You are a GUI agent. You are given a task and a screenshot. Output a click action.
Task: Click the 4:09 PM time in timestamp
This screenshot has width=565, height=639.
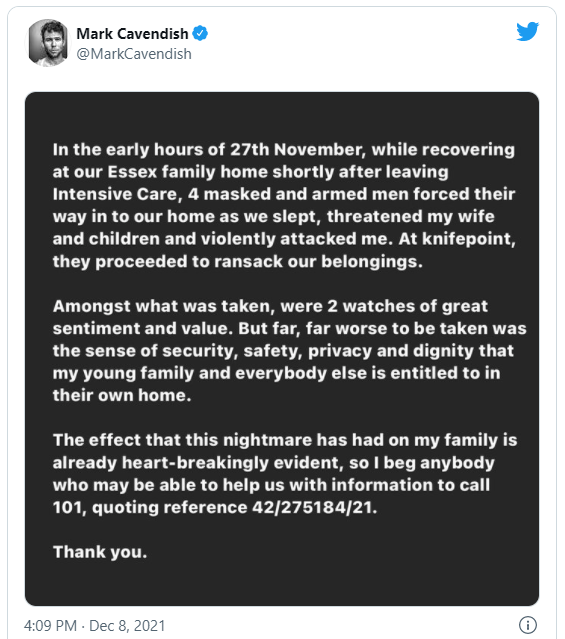[50, 626]
